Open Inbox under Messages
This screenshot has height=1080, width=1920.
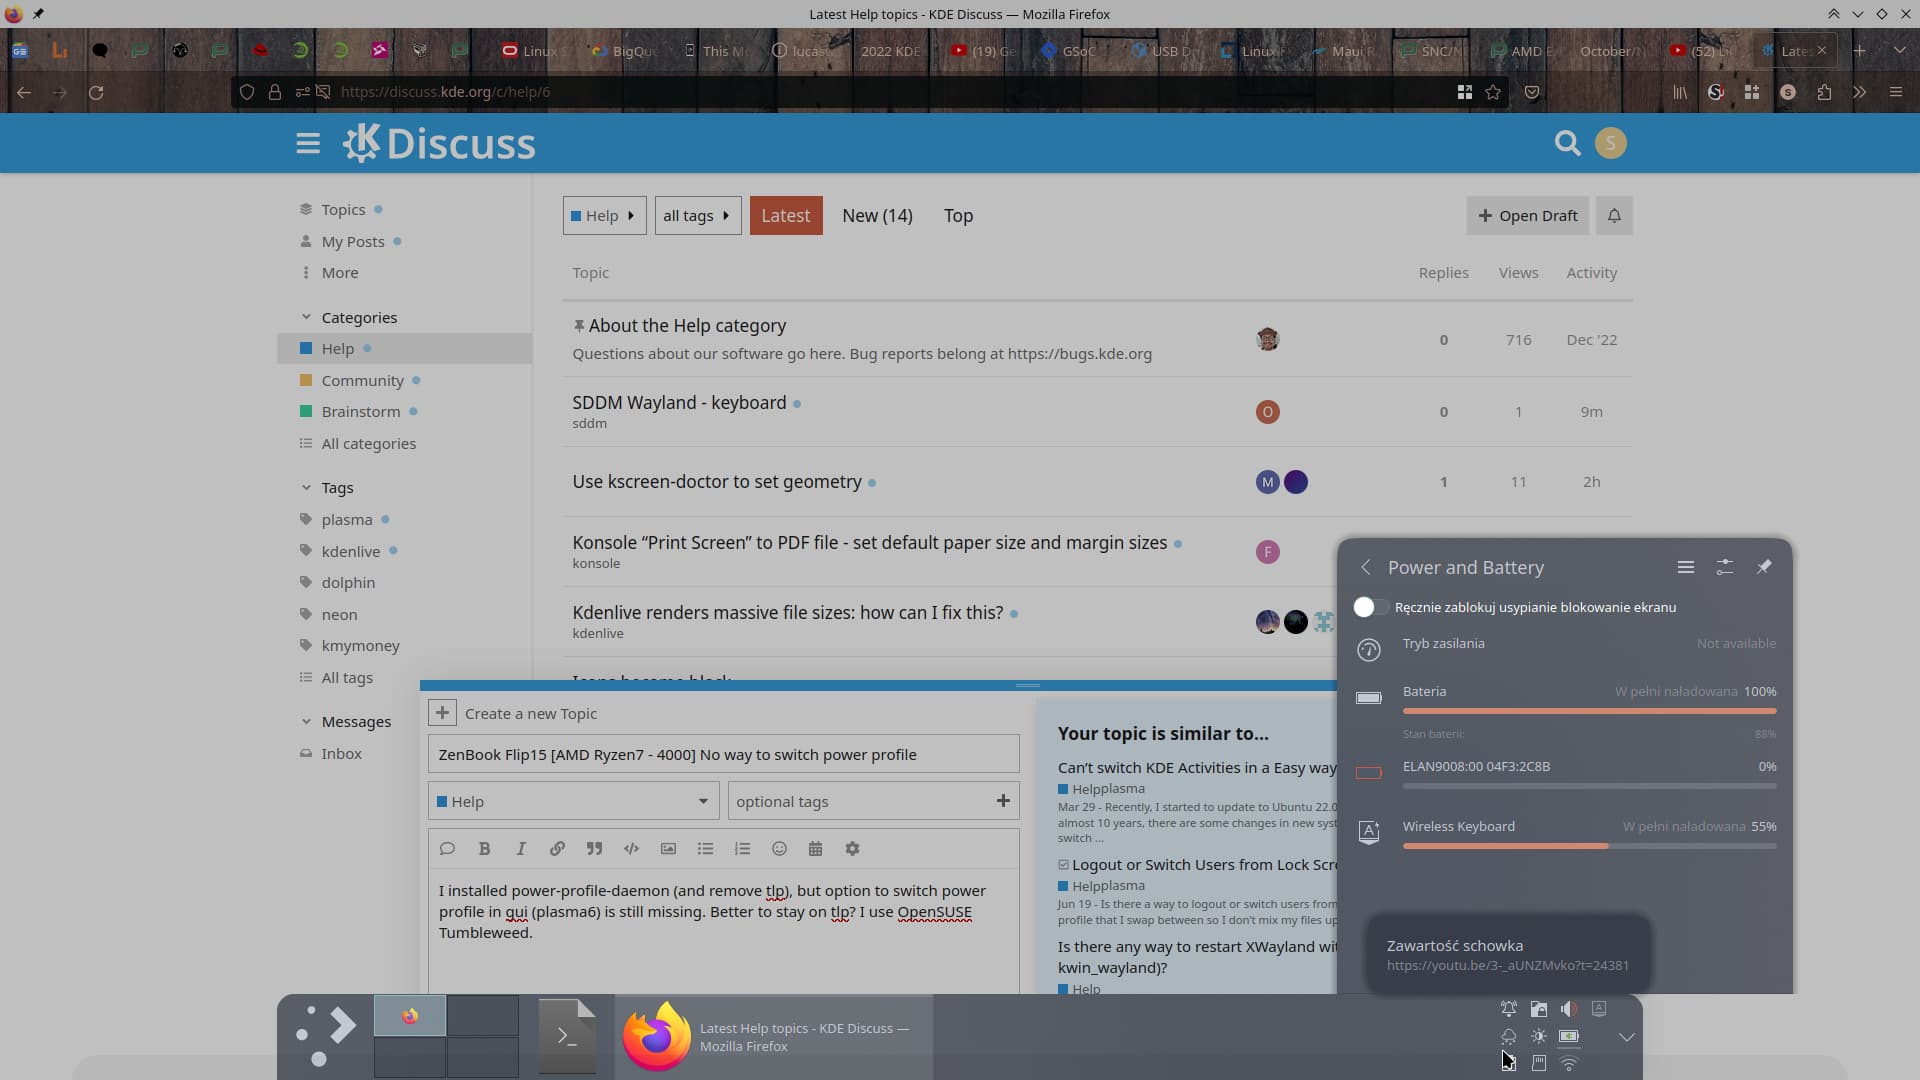pos(341,753)
